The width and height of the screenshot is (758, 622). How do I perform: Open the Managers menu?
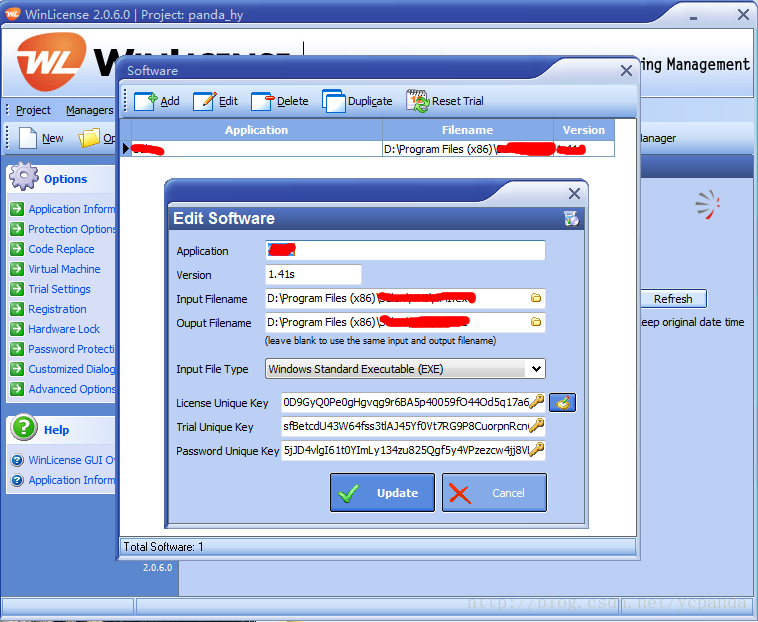(x=89, y=110)
